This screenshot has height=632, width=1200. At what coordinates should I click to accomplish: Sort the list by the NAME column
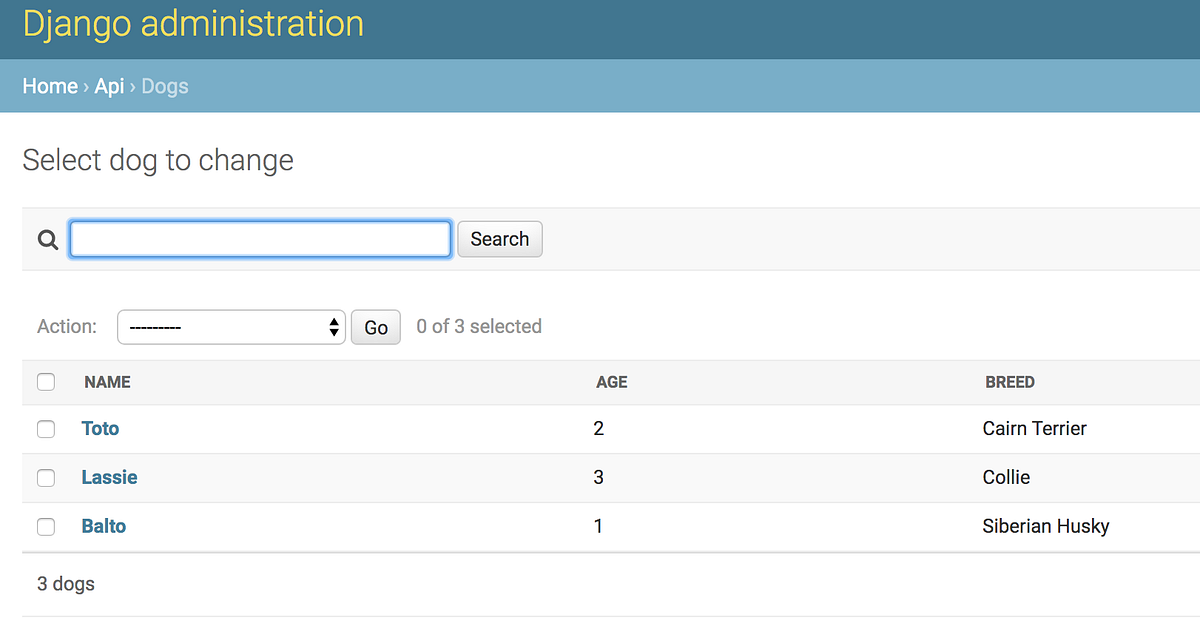pos(106,382)
